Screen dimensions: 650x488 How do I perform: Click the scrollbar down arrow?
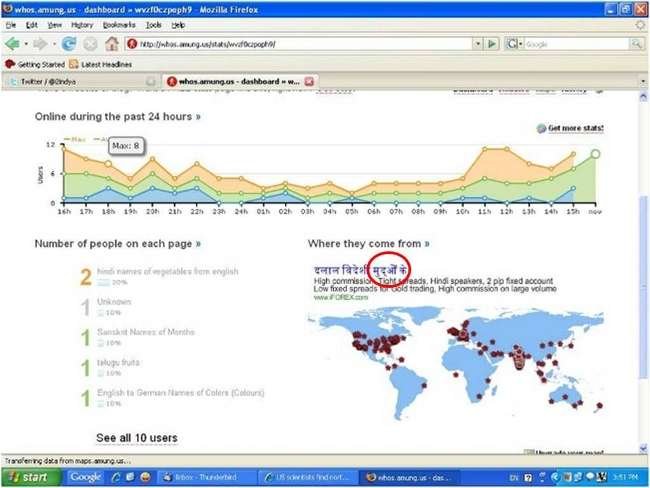point(643,448)
